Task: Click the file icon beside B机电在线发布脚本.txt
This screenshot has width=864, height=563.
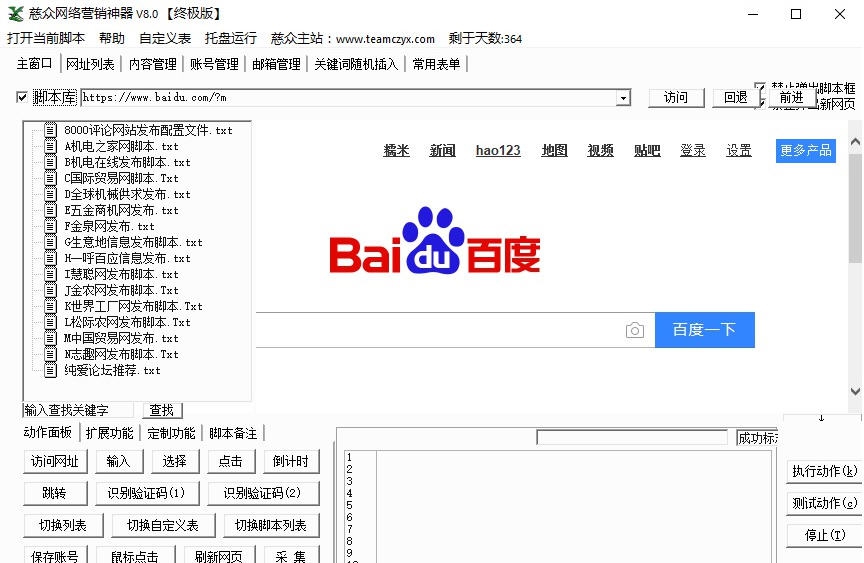Action: [x=50, y=162]
